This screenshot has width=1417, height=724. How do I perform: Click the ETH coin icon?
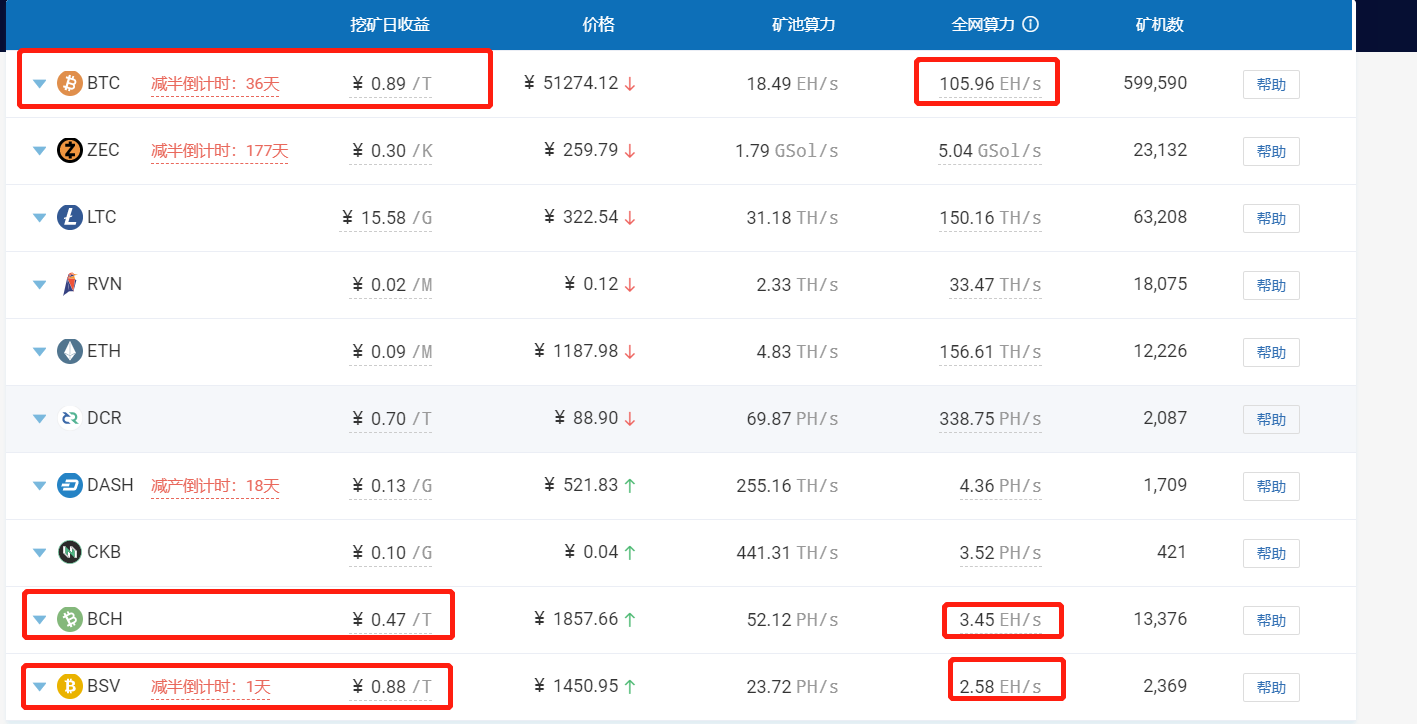click(x=69, y=351)
